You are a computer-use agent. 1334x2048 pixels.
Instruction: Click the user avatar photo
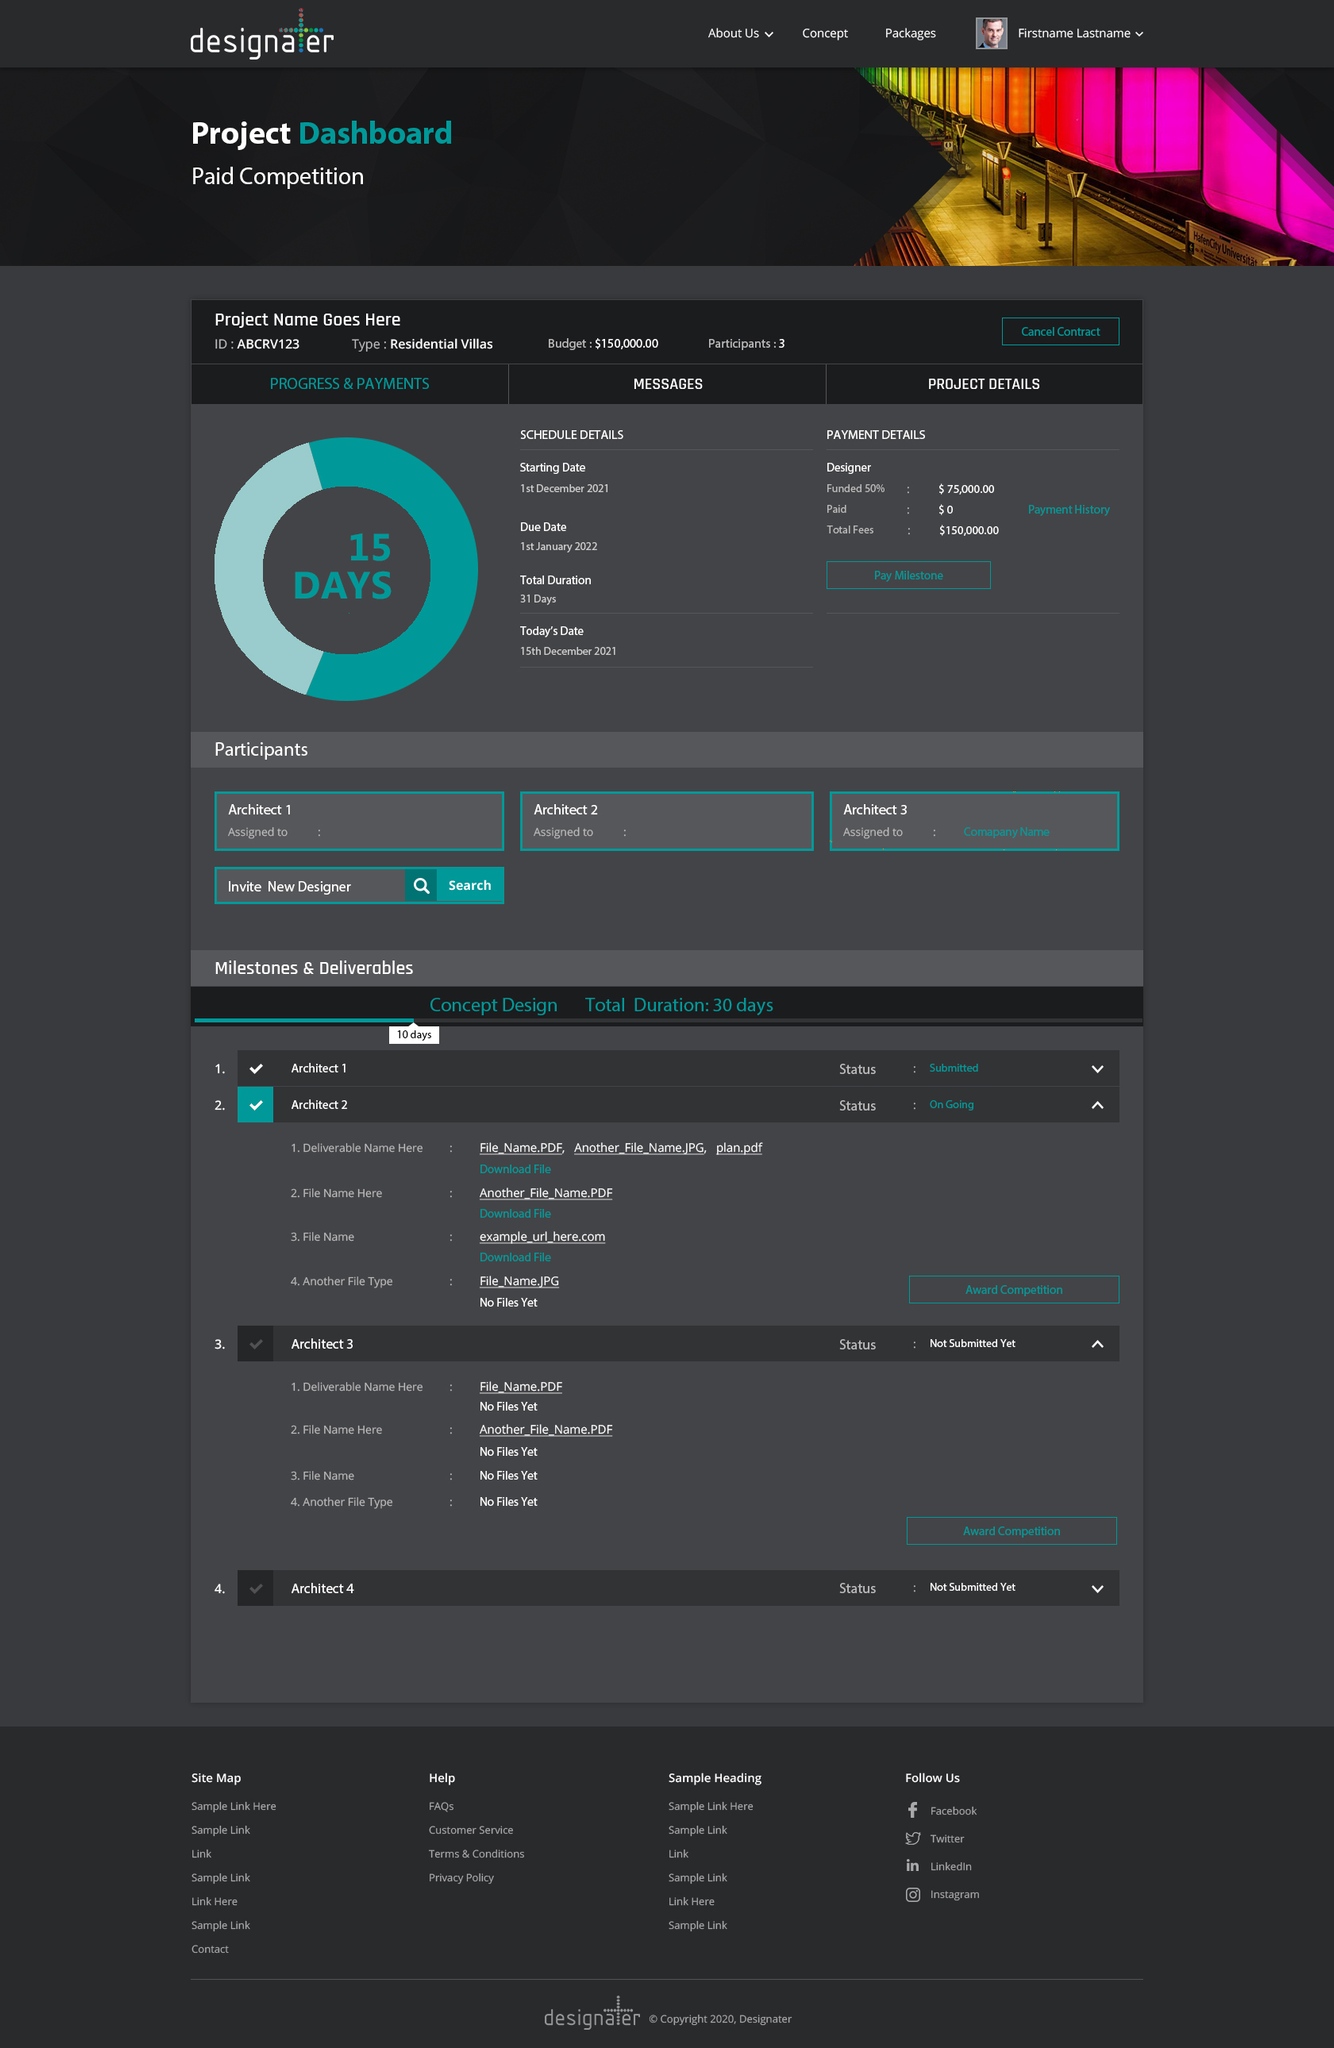[991, 33]
